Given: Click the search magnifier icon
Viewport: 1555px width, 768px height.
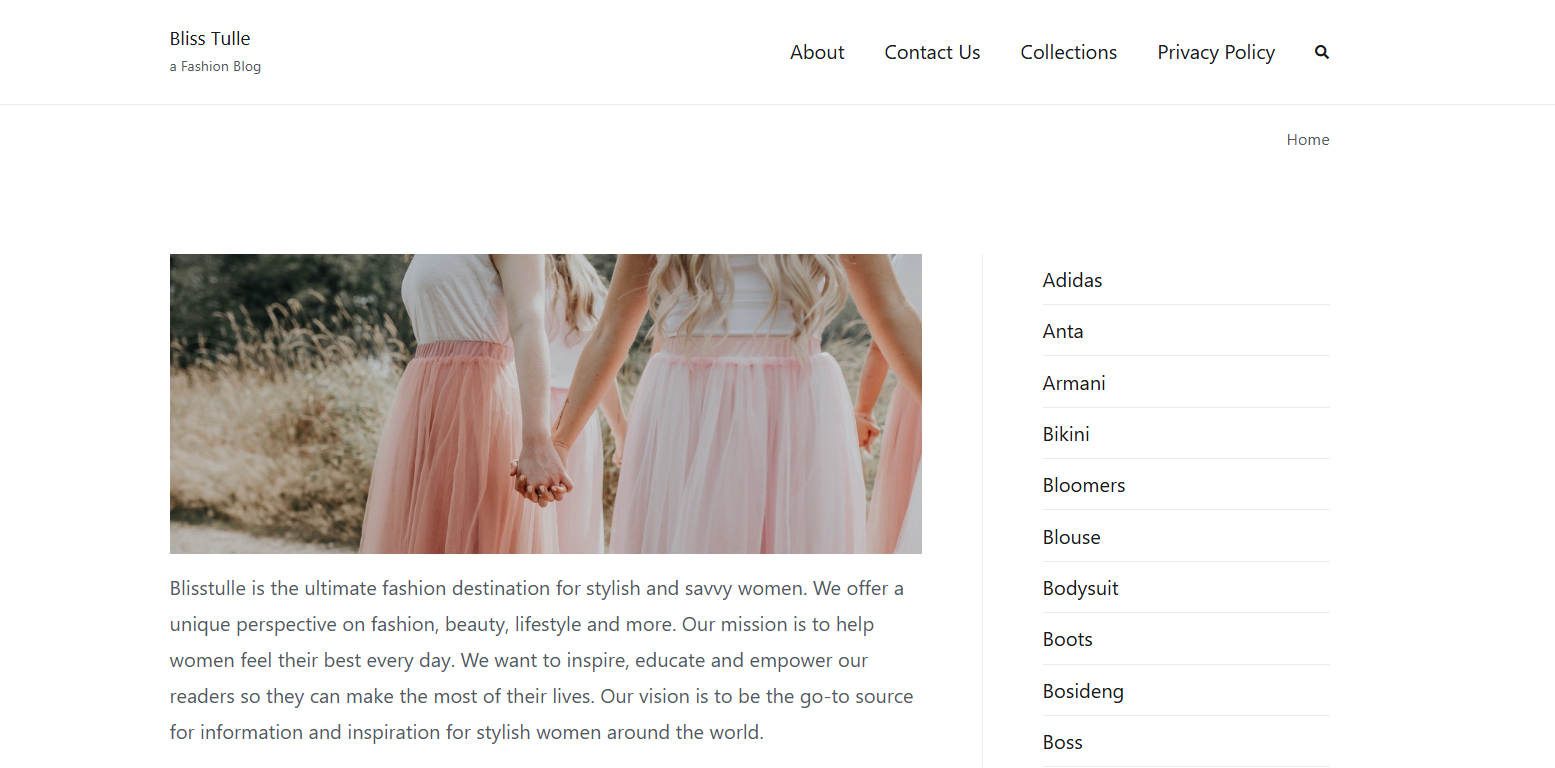Looking at the screenshot, I should click(x=1321, y=52).
